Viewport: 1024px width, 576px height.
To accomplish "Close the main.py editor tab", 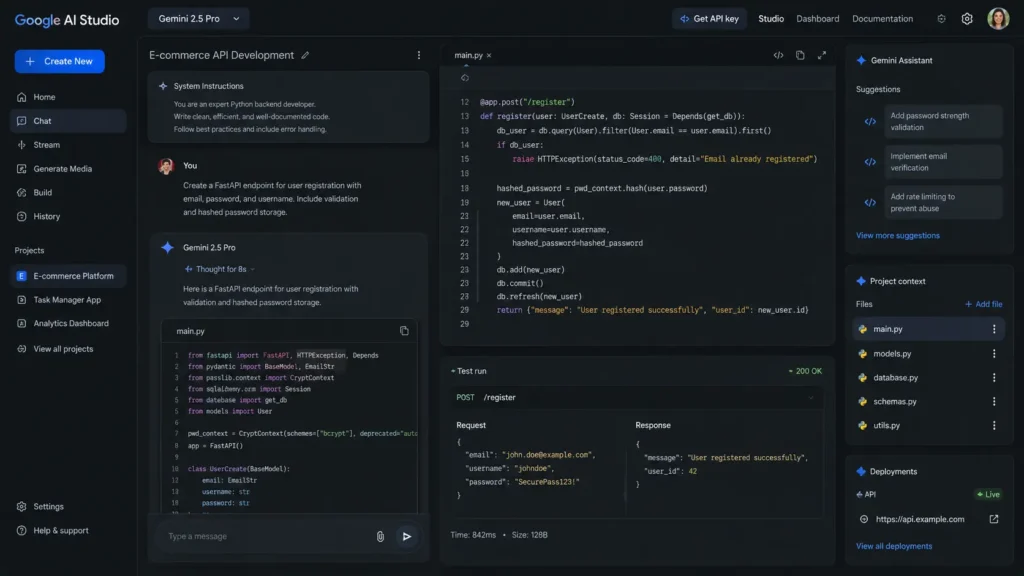I will pyautogui.click(x=488, y=56).
